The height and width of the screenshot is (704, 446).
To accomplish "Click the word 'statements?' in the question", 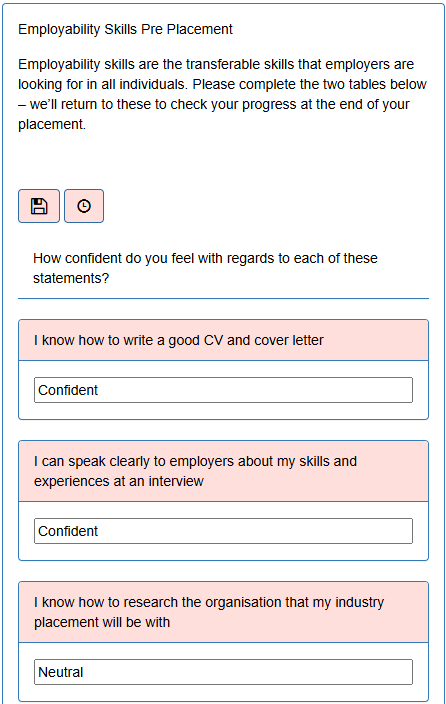I will (71, 278).
